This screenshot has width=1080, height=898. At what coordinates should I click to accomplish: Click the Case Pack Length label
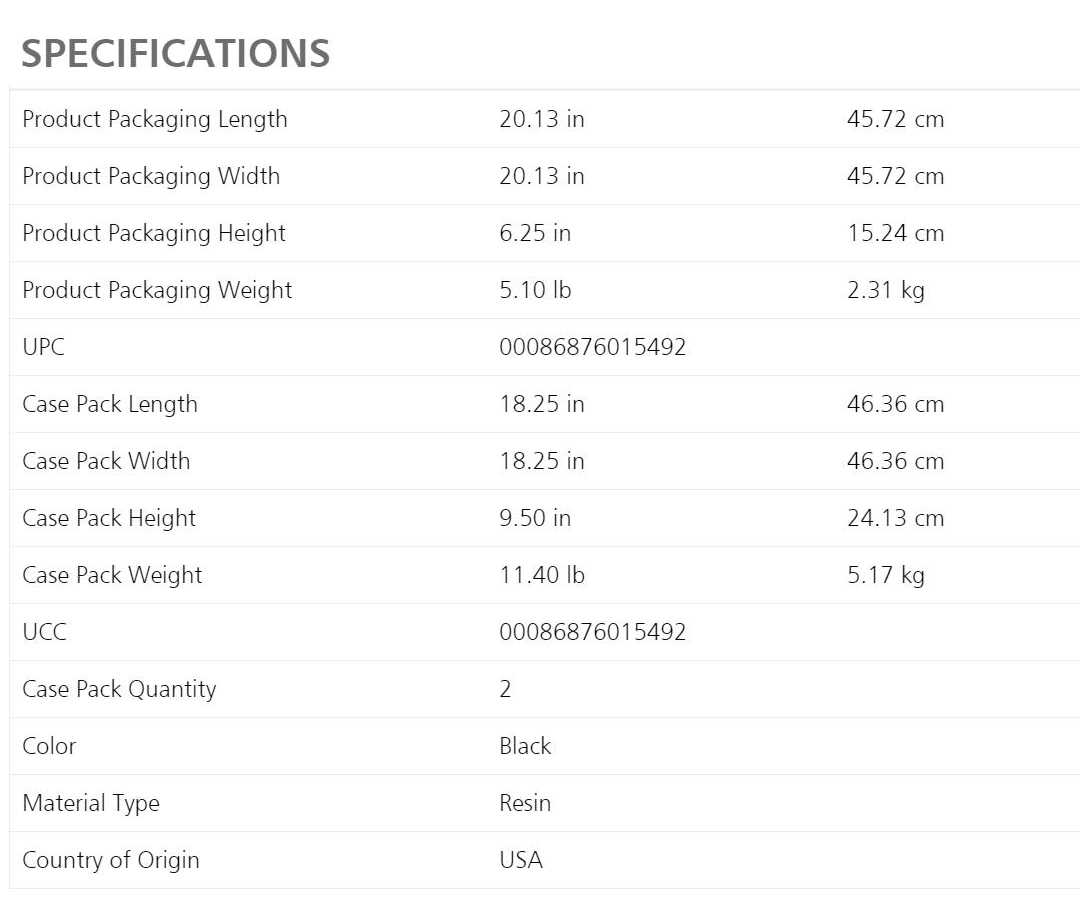(110, 404)
